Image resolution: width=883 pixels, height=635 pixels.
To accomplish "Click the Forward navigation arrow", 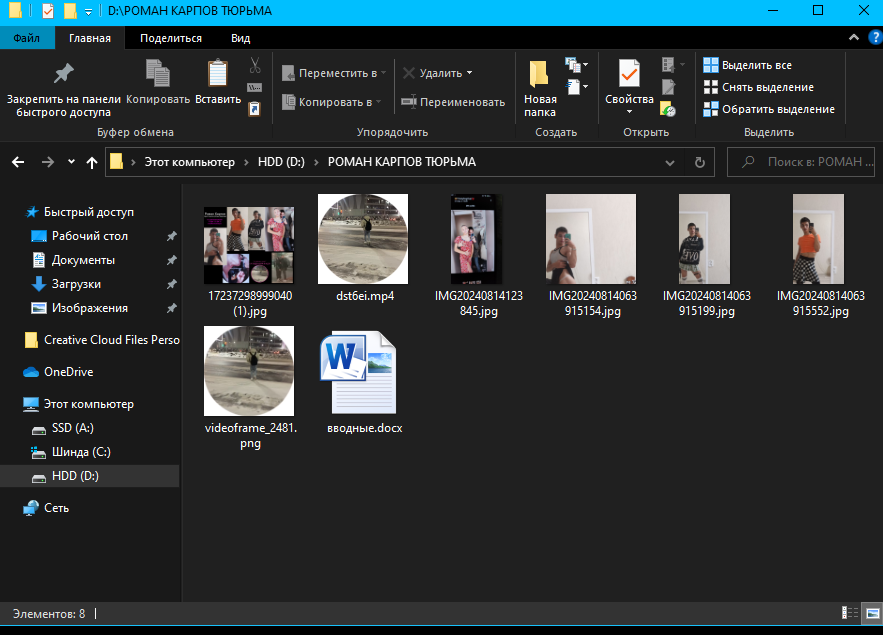I will pos(48,162).
